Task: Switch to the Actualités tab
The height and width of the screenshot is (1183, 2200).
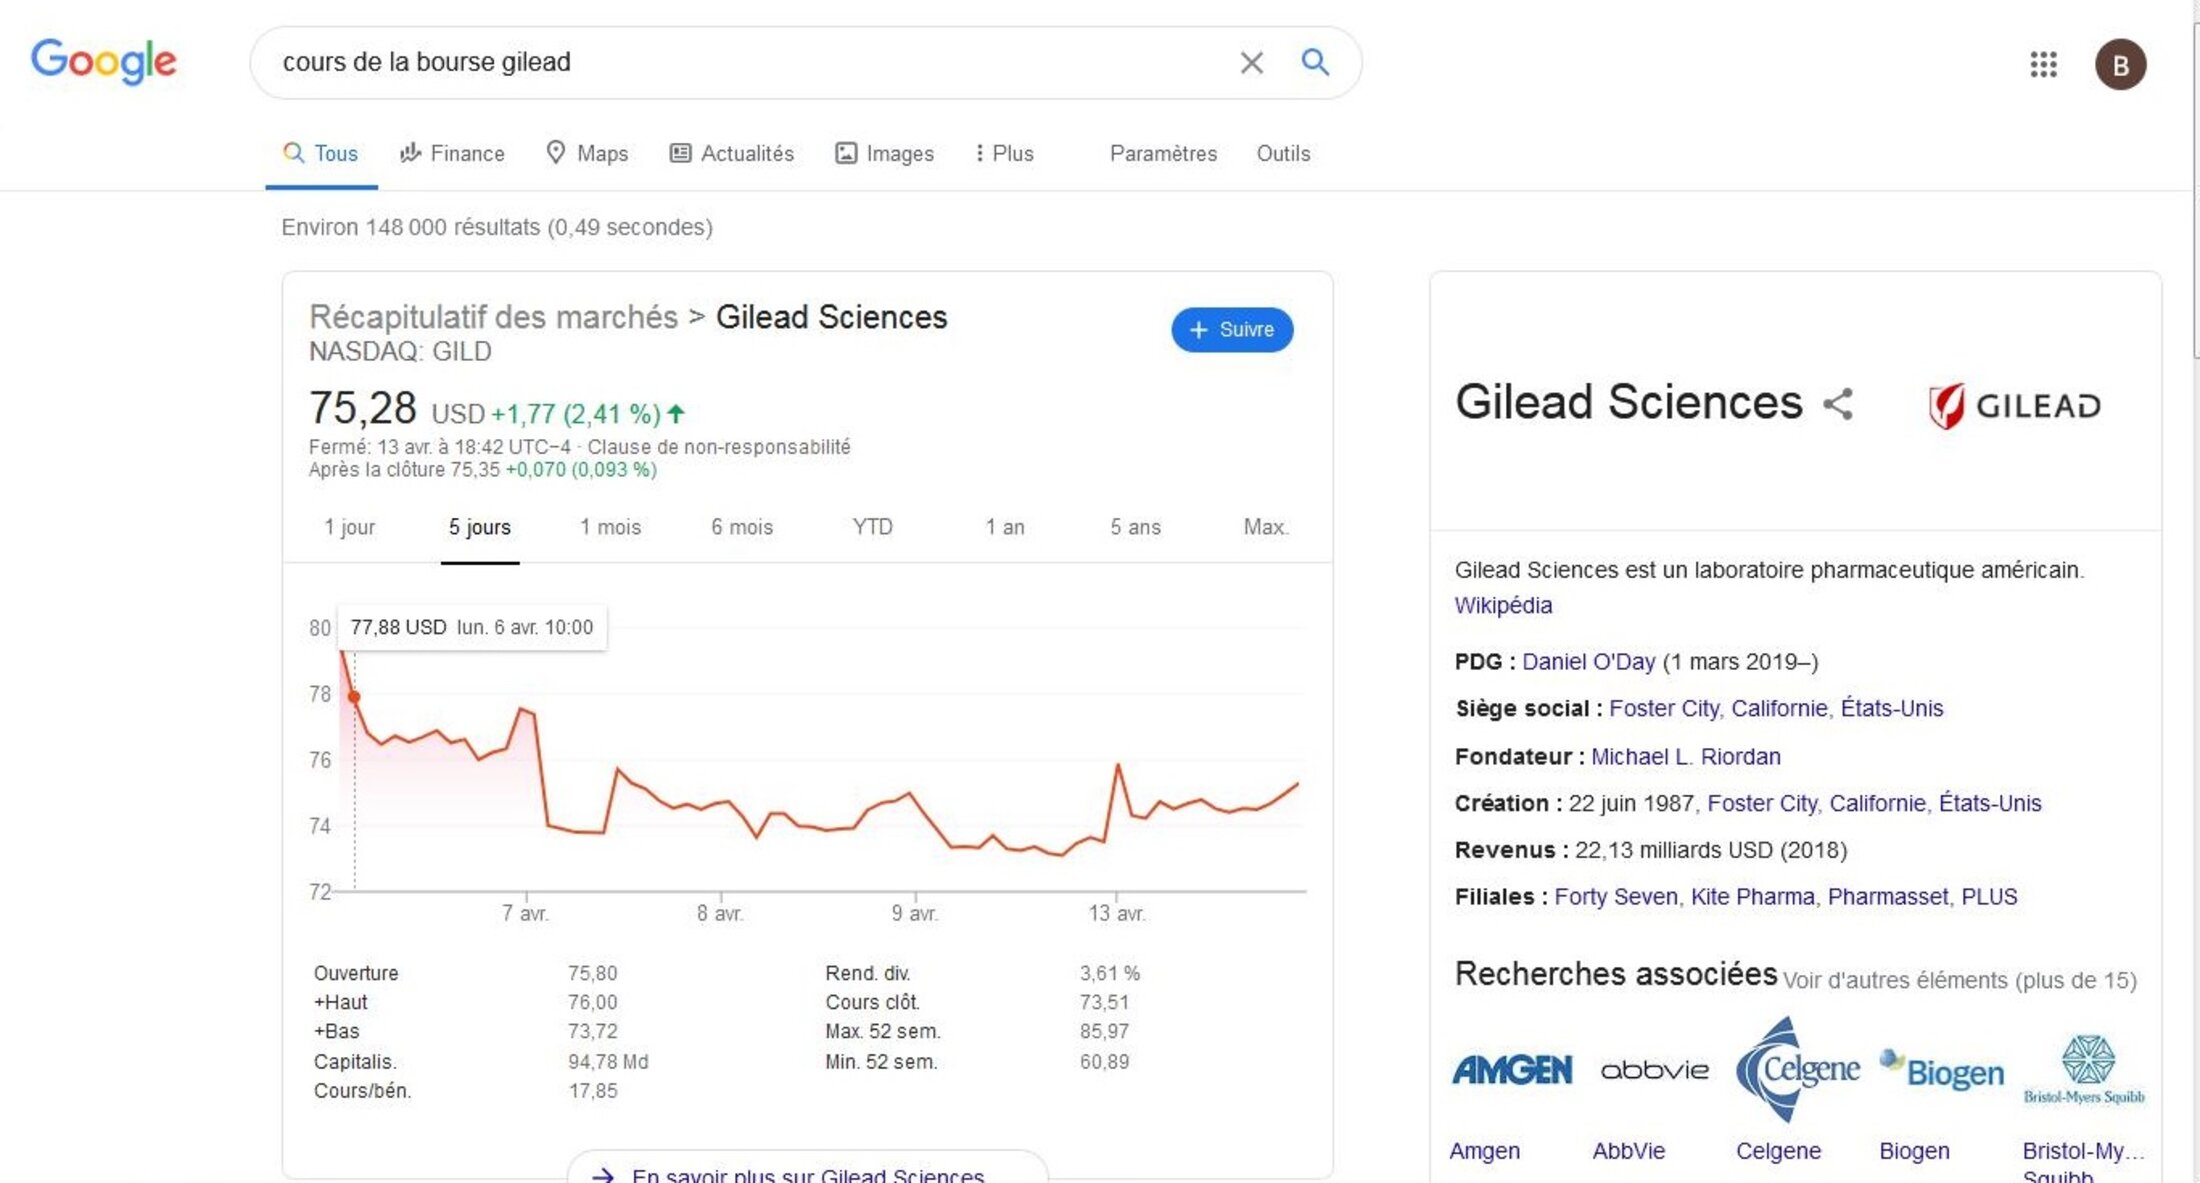Action: 732,154
